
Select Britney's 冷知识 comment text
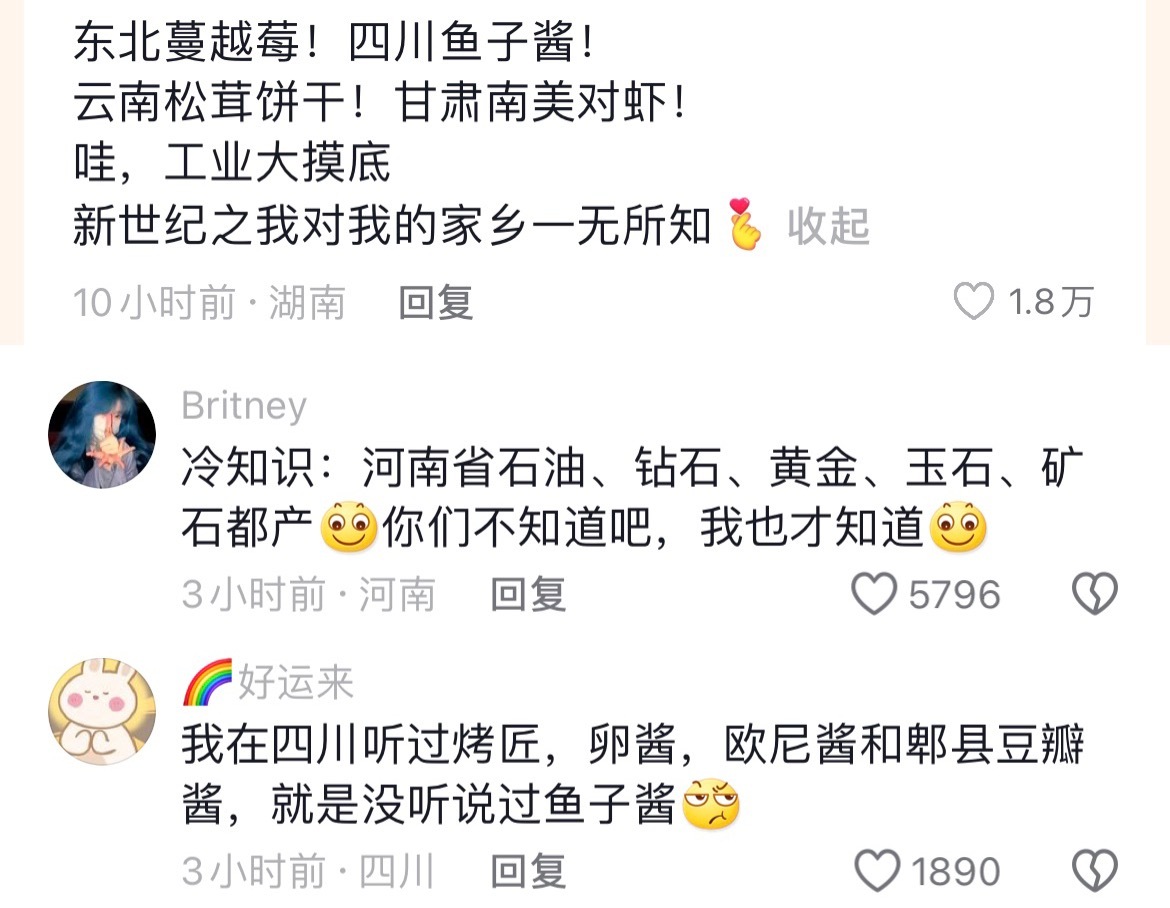point(633,498)
